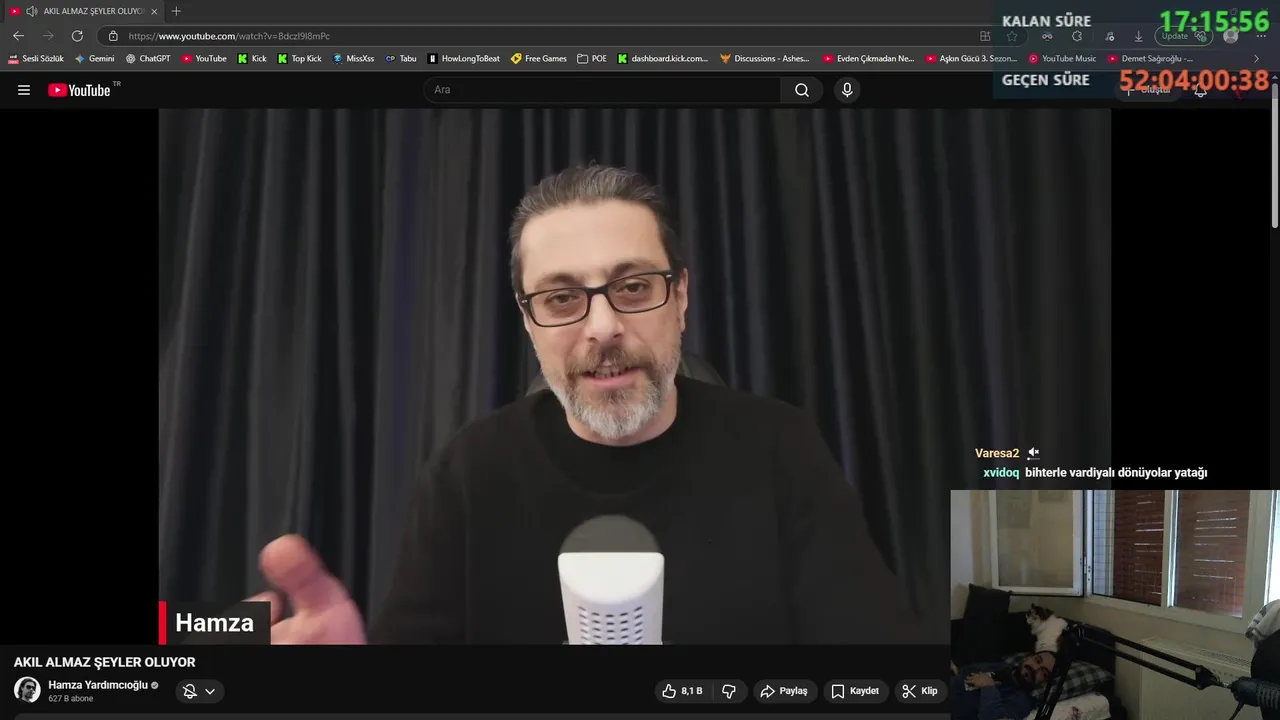This screenshot has height=720, width=1280.
Task: Open the Demet Sağıroğlu bookmark
Action: click(1150, 59)
